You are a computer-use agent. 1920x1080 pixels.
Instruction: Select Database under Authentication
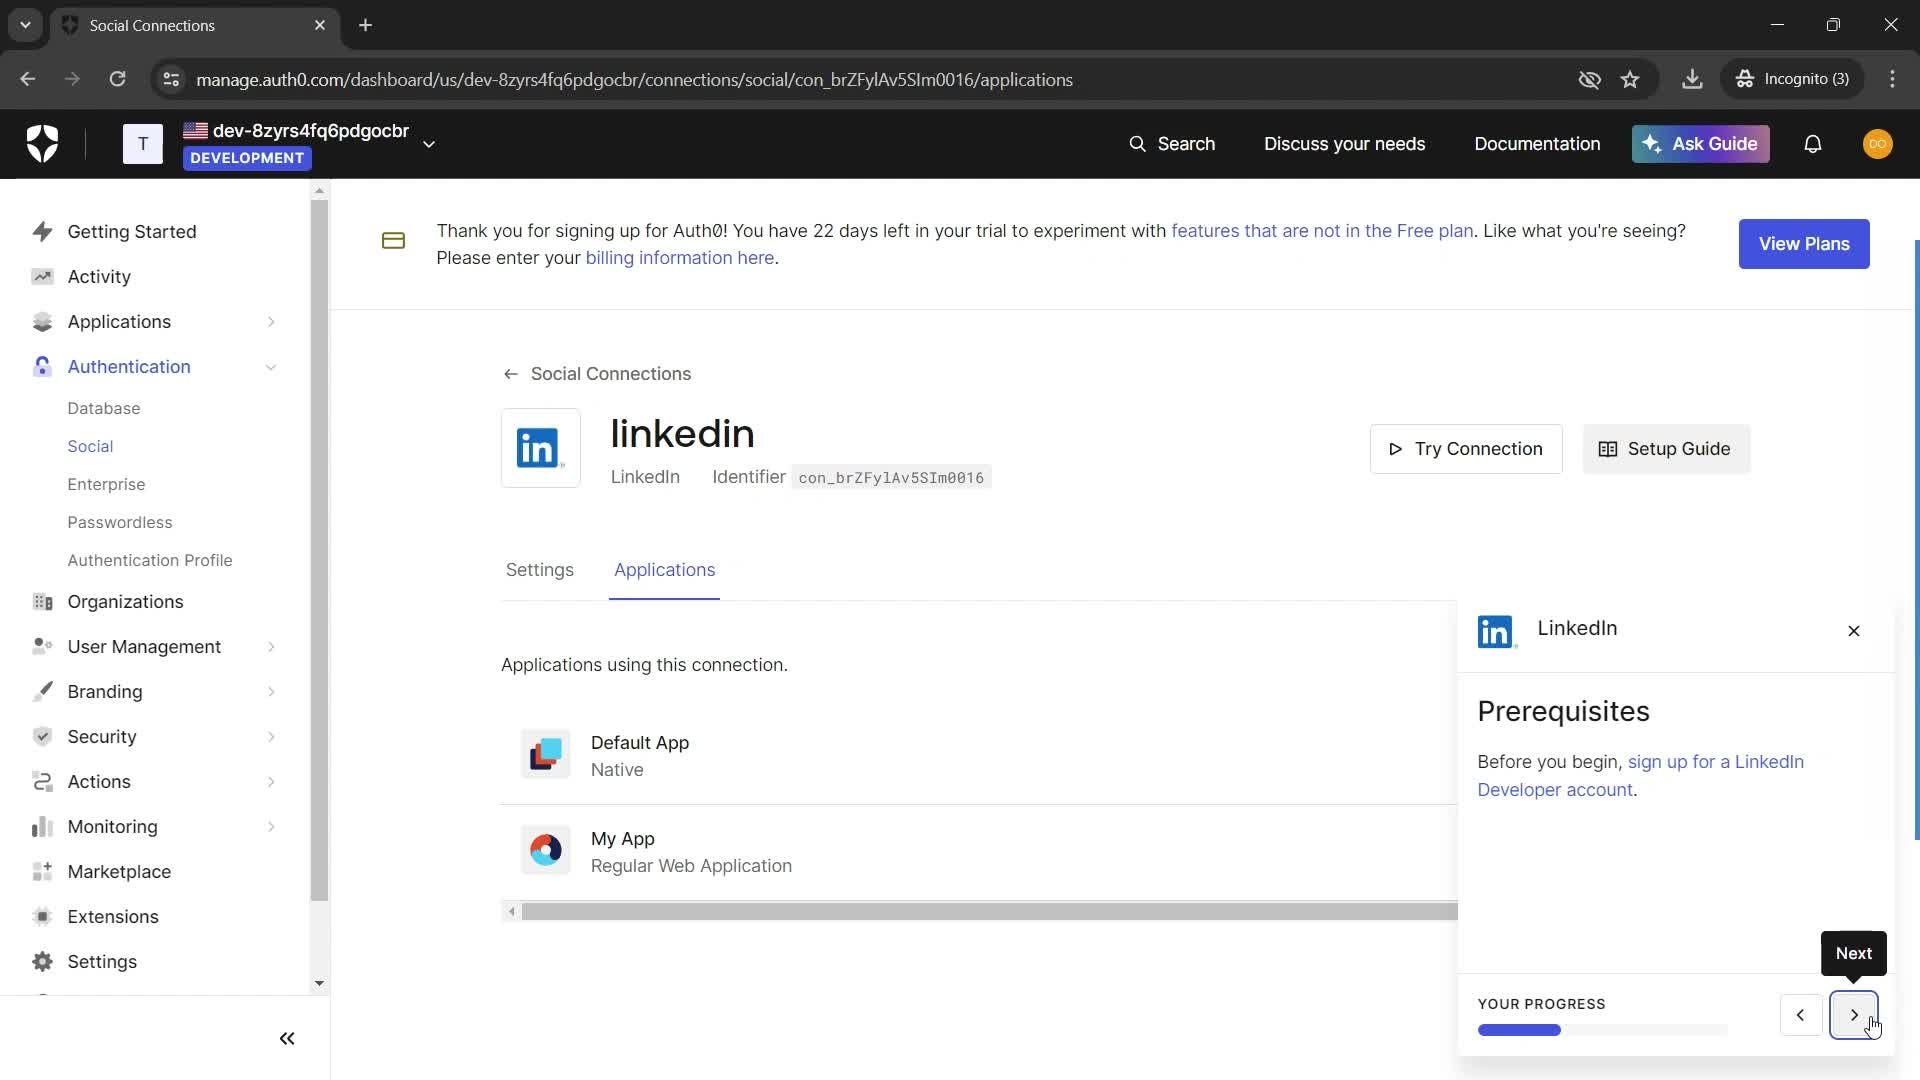click(x=103, y=408)
